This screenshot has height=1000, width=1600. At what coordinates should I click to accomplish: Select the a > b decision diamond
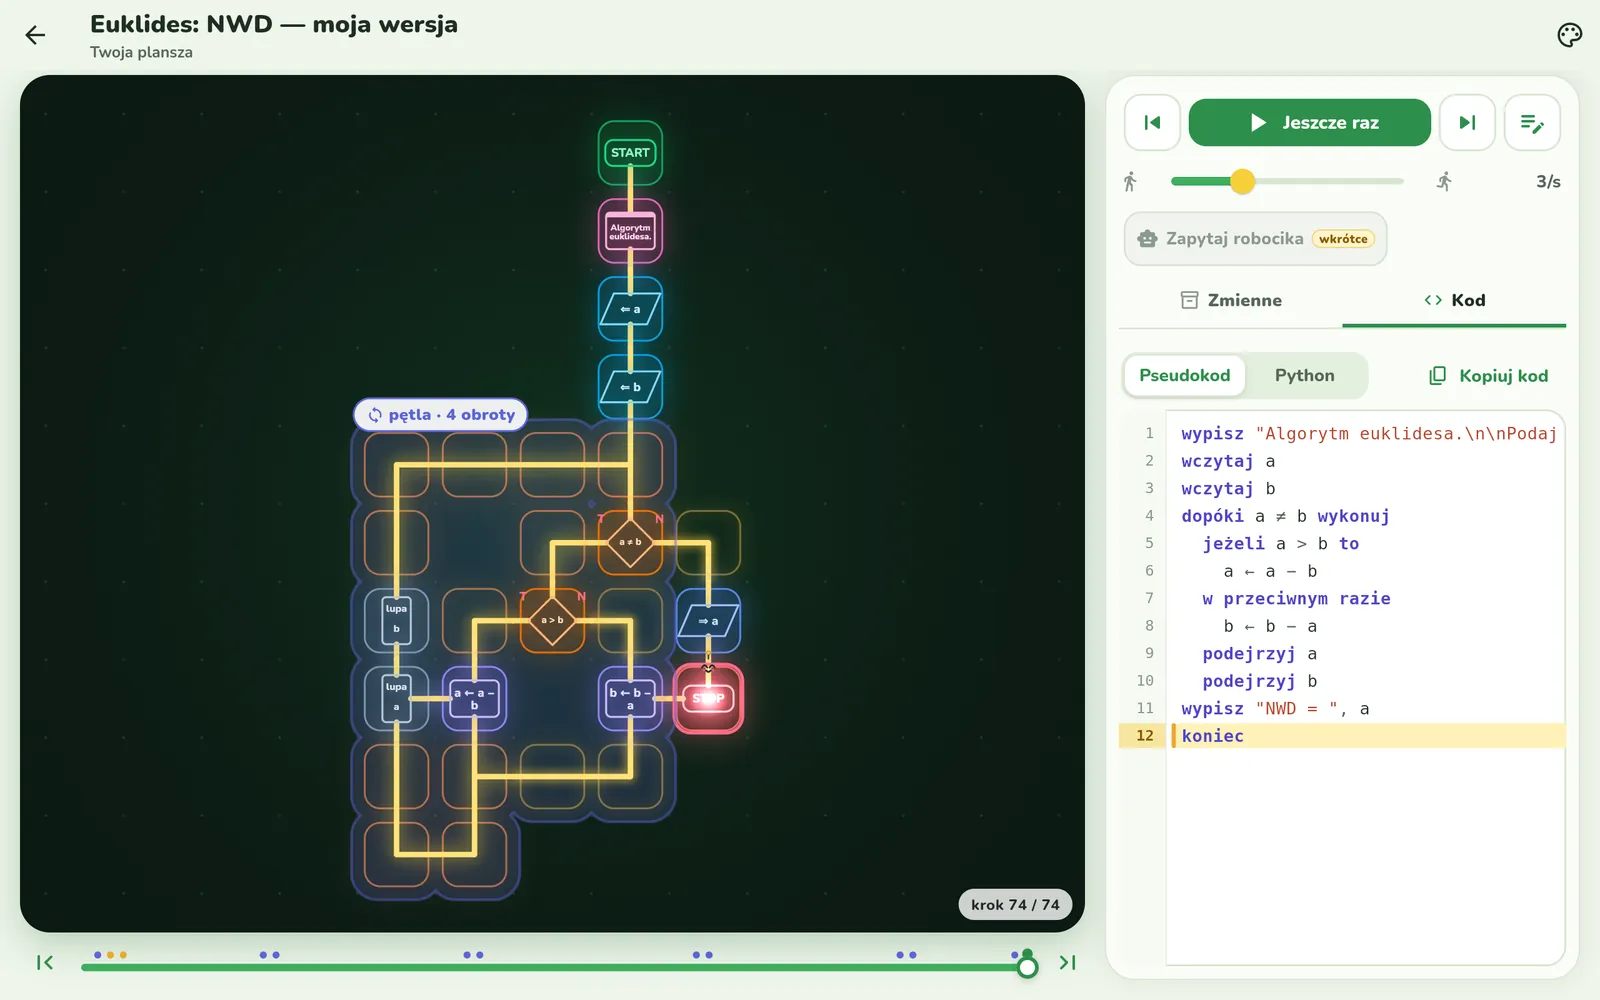[552, 620]
